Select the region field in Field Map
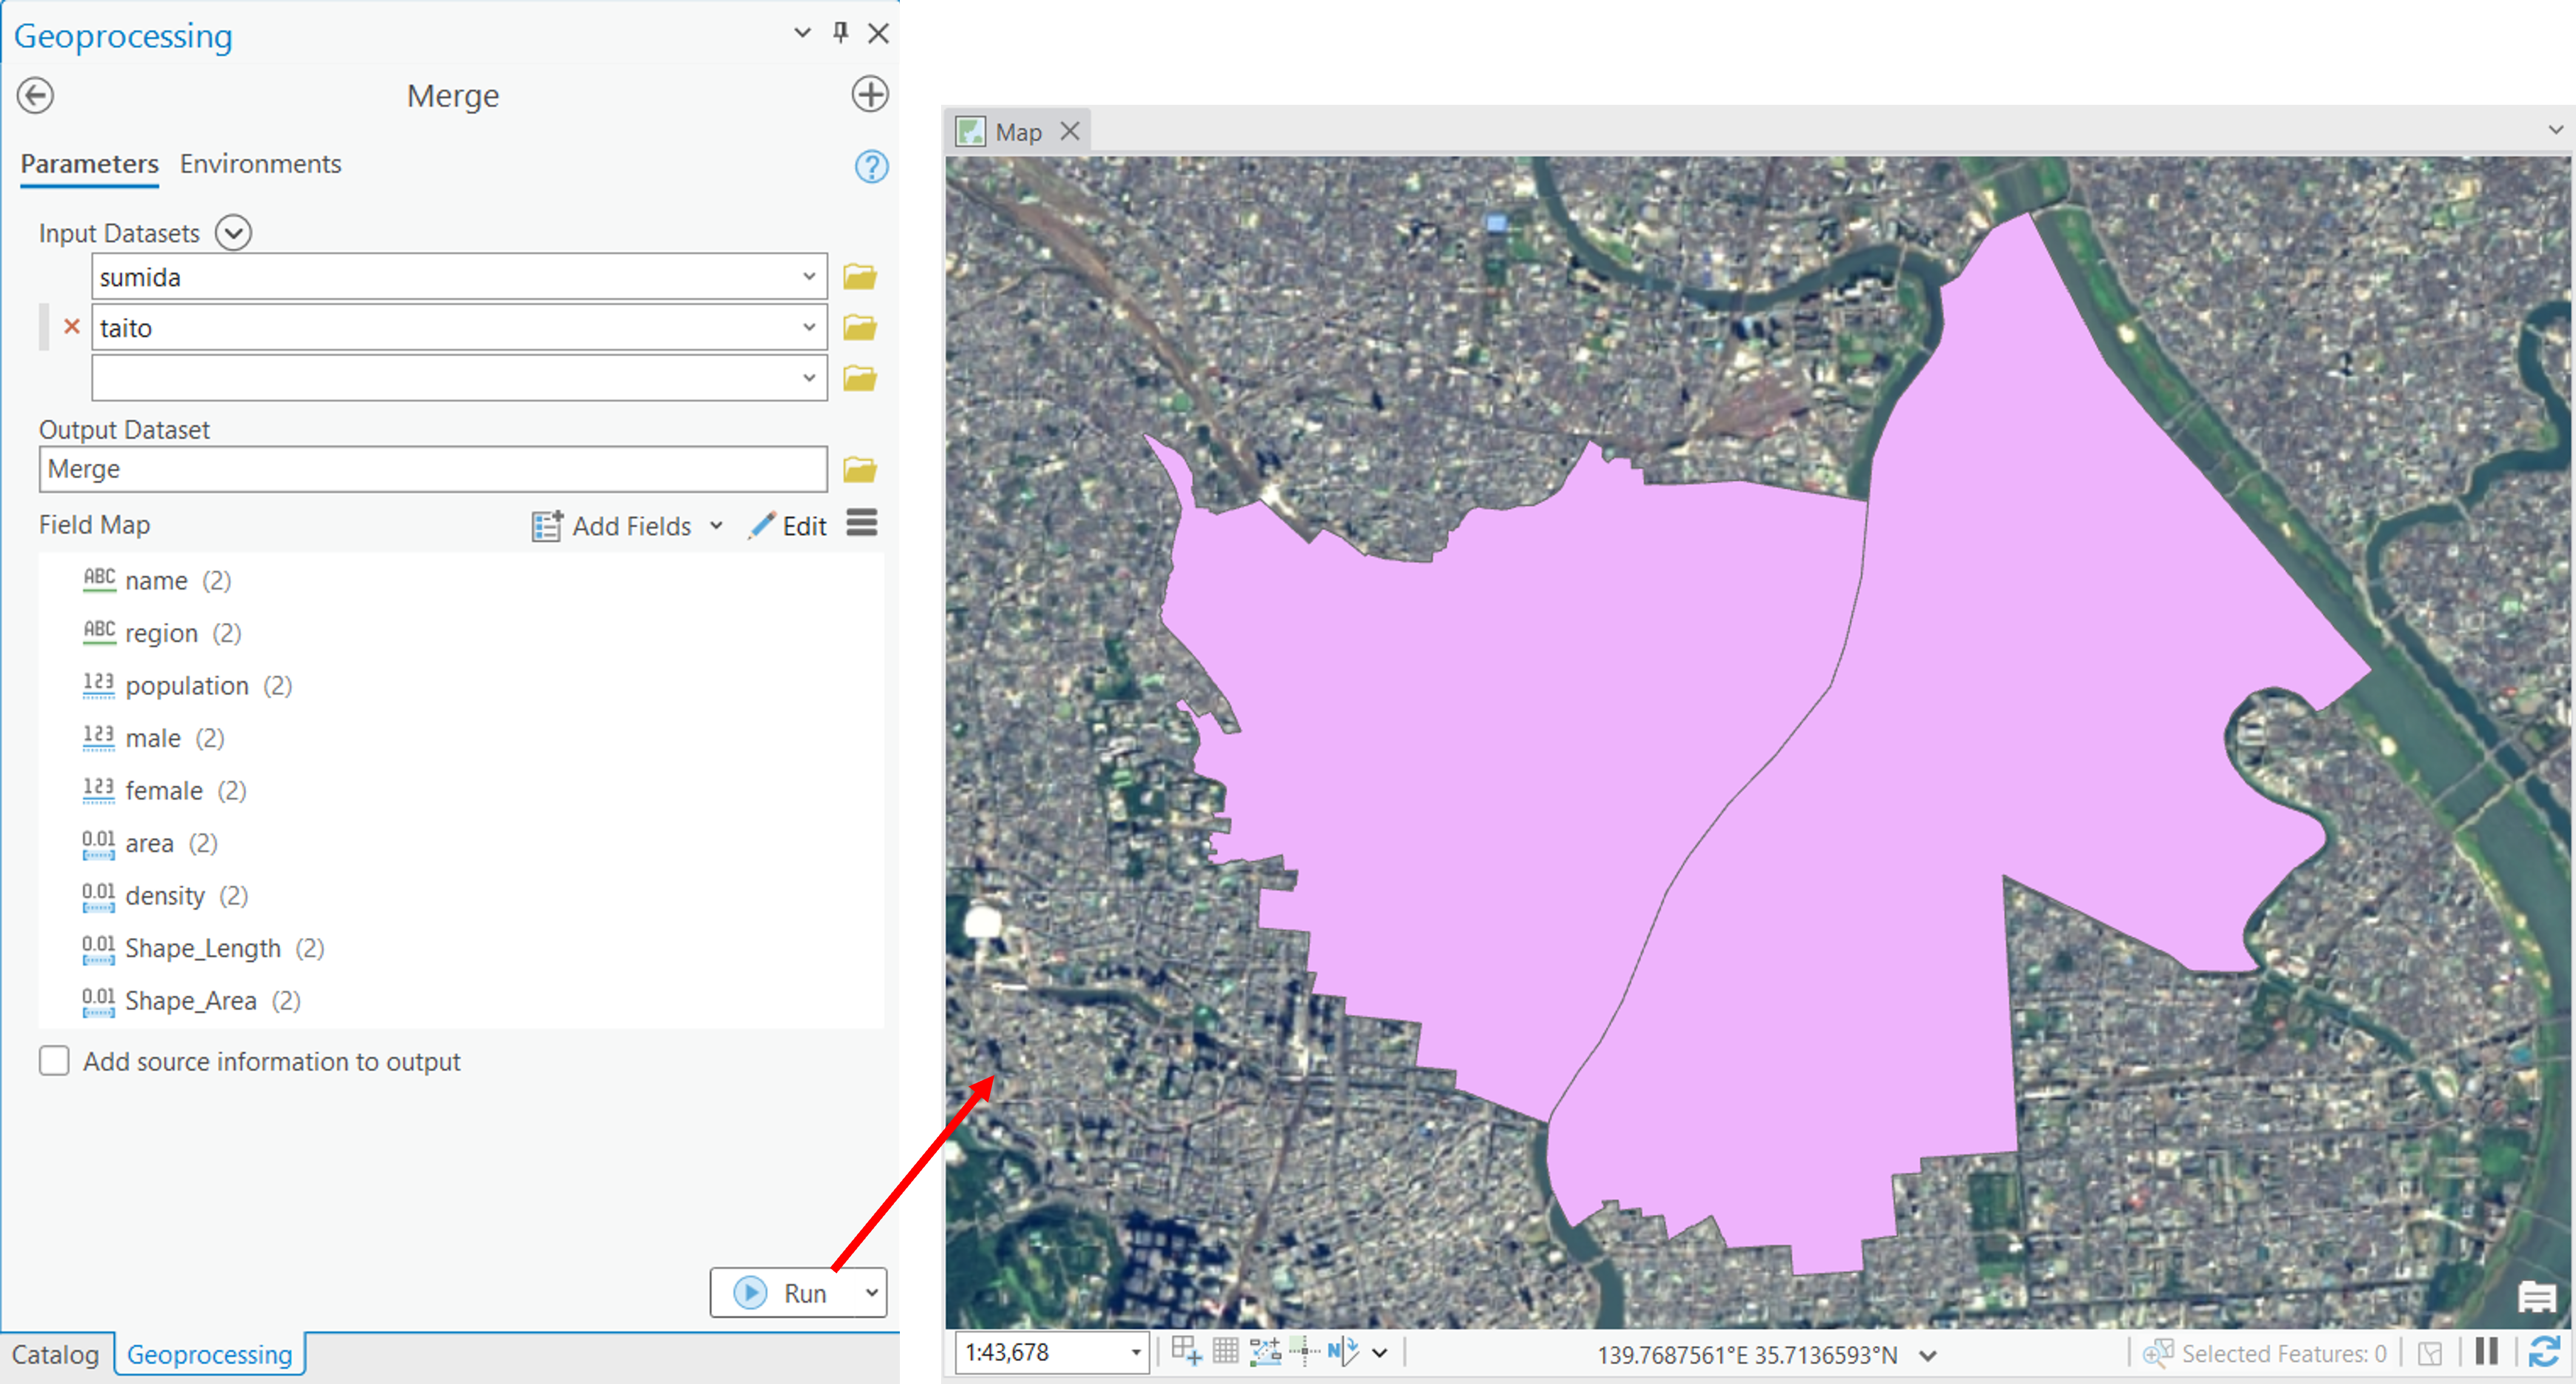The width and height of the screenshot is (2576, 1384). pos(161,633)
